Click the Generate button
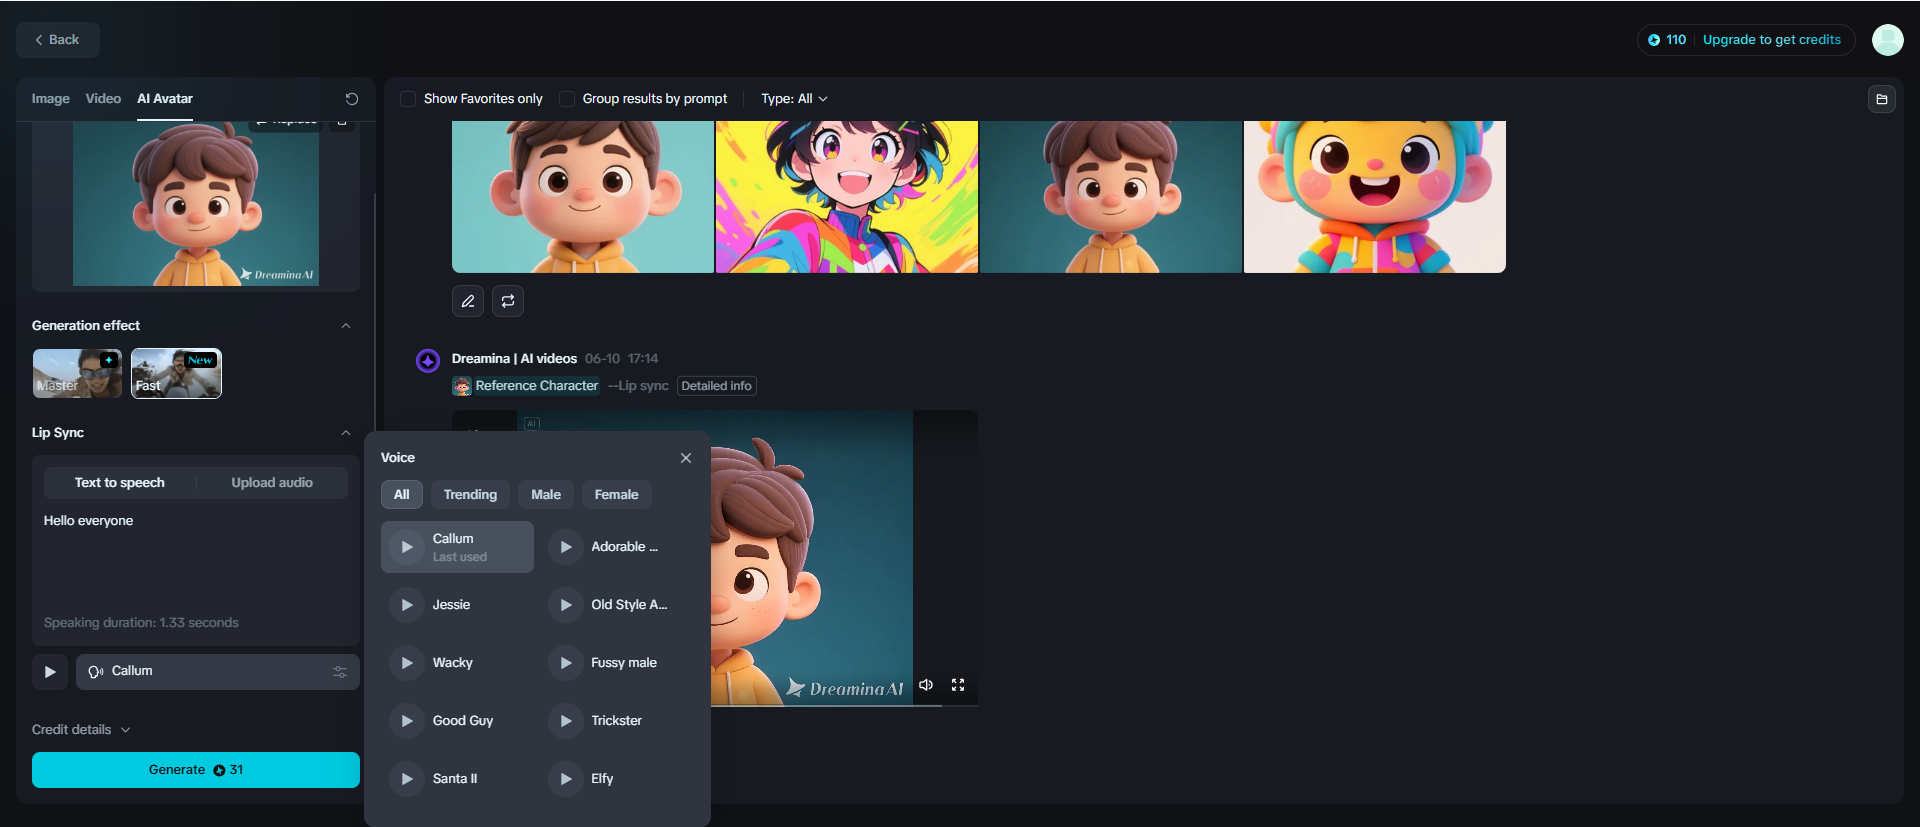This screenshot has width=1920, height=827. [x=196, y=770]
